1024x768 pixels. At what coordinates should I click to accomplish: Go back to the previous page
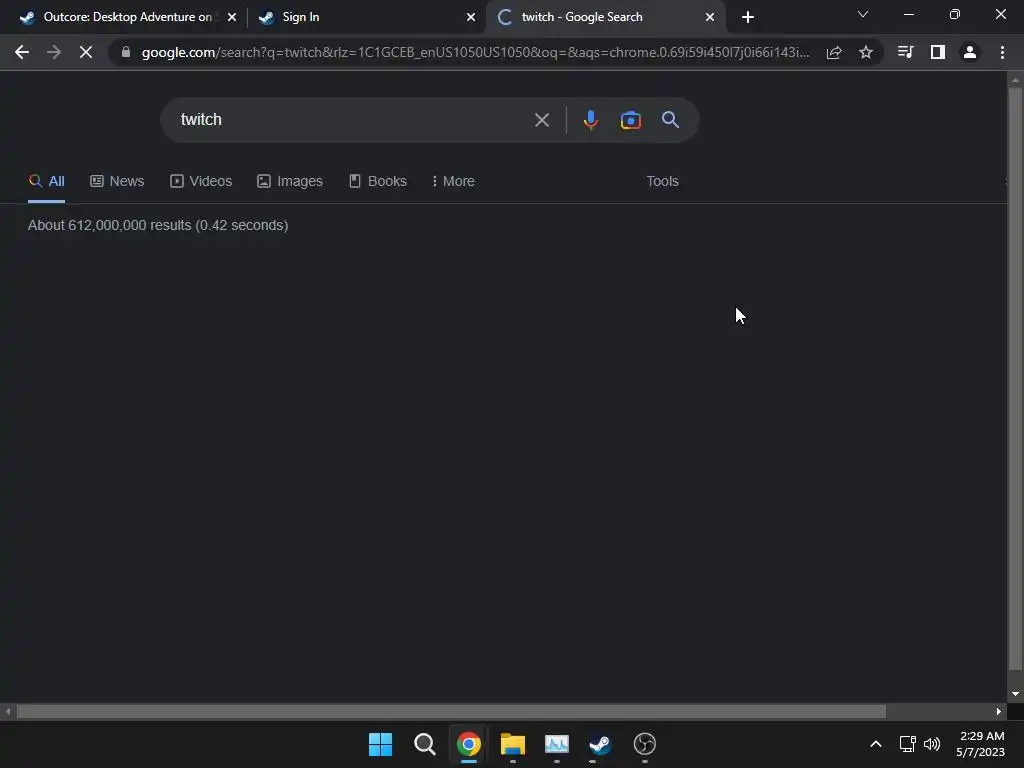(22, 52)
